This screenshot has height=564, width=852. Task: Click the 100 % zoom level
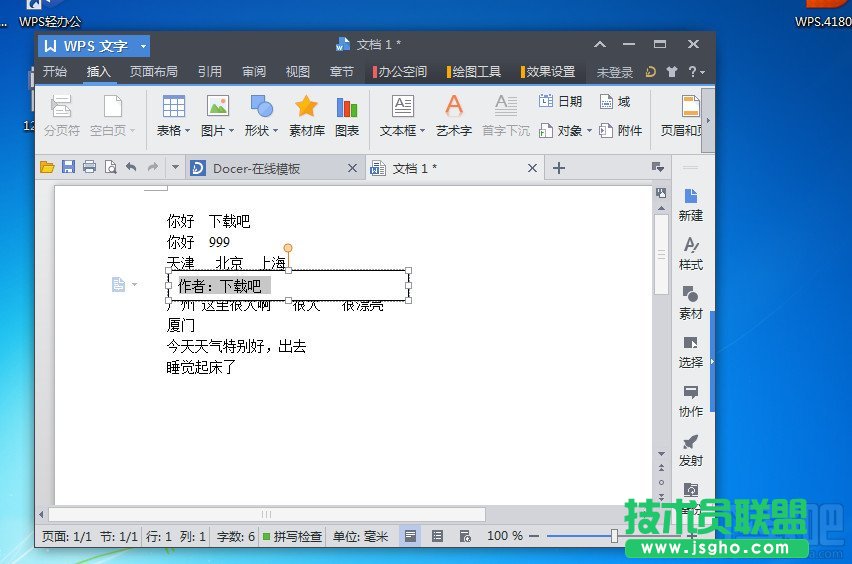(505, 536)
